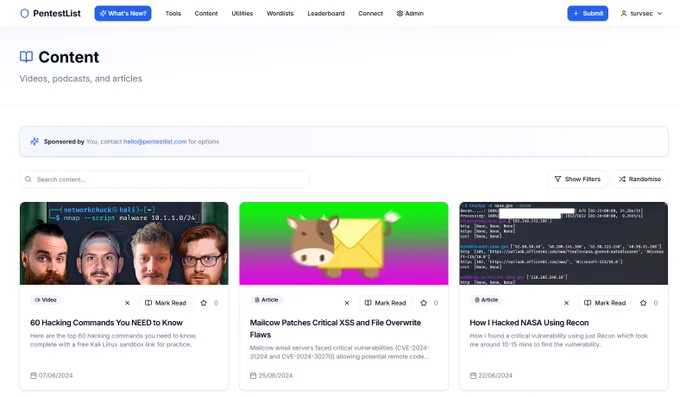Star the How I Hacked NASA article
The height and width of the screenshot is (397, 680).
pos(643,303)
